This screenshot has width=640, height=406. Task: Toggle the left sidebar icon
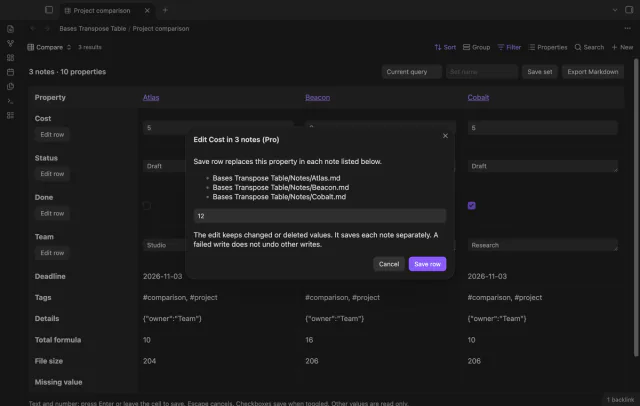tap(49, 10)
